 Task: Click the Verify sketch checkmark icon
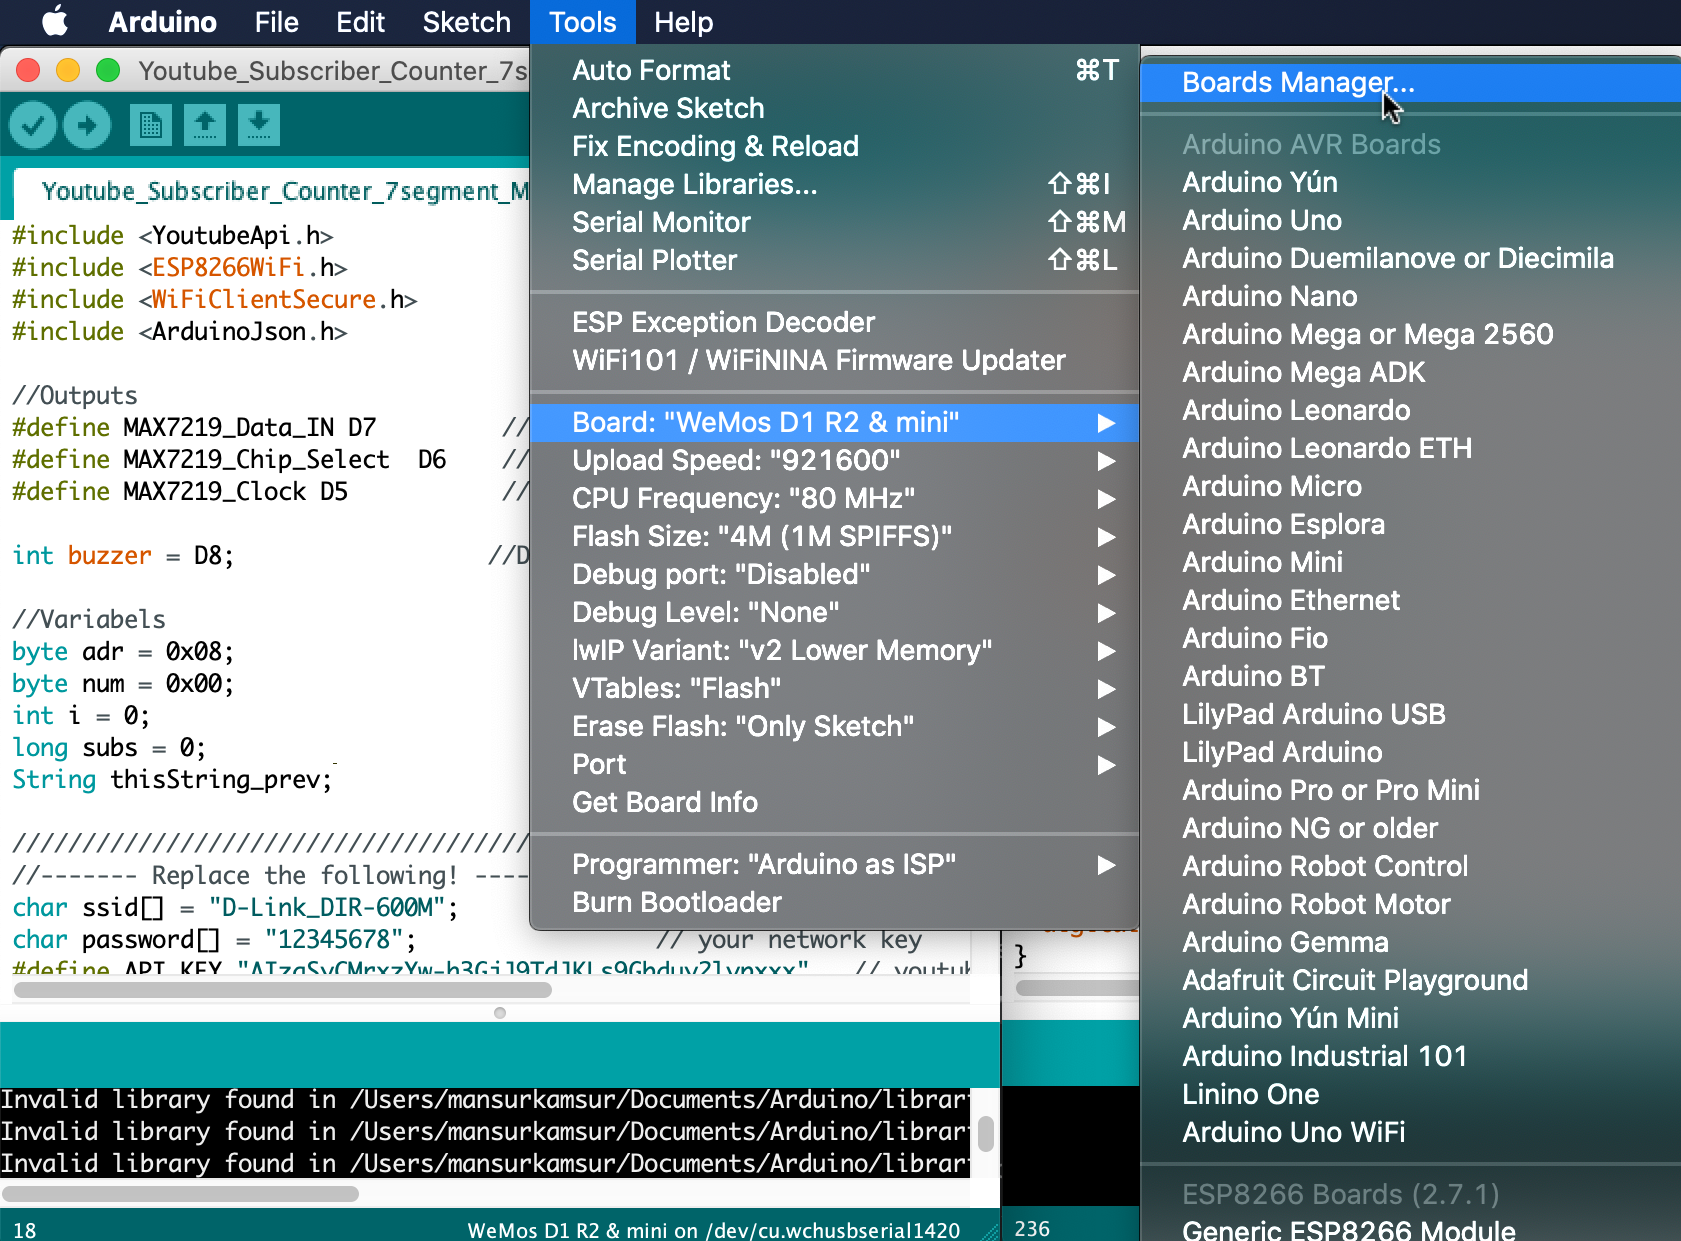click(x=33, y=125)
